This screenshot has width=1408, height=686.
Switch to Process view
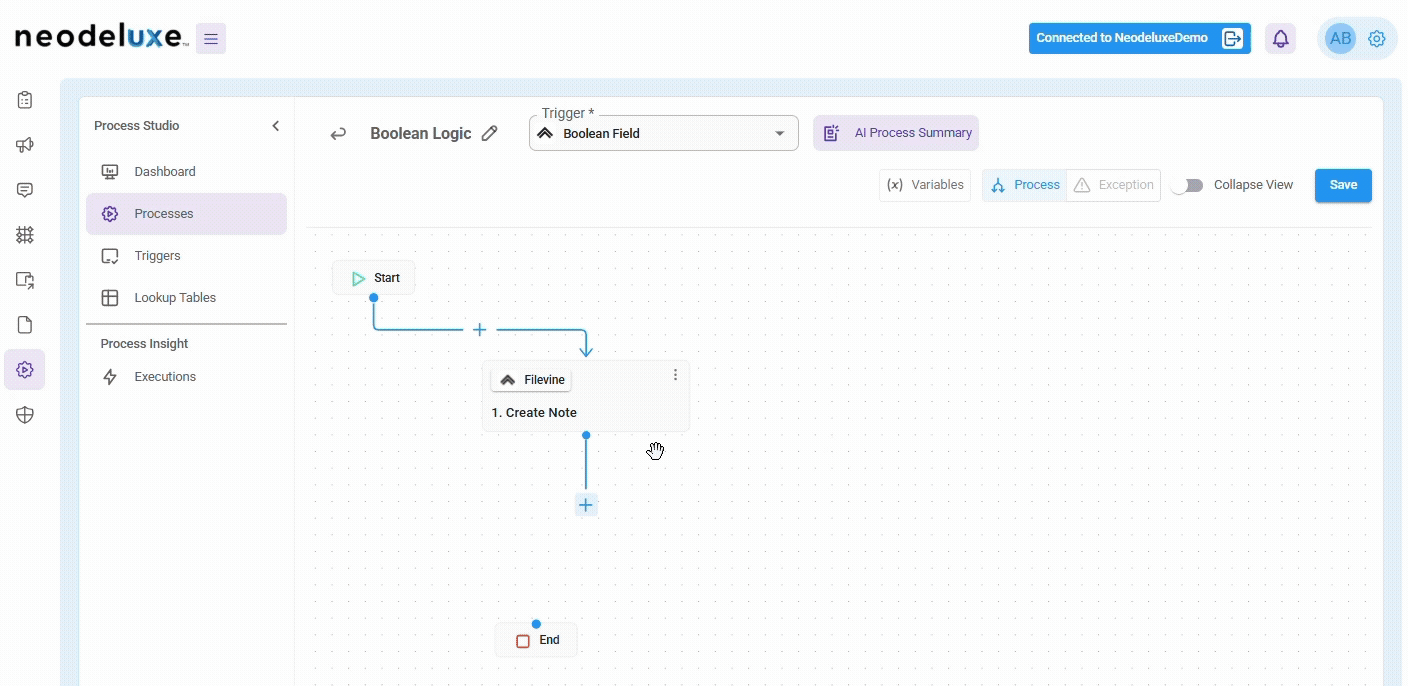click(1025, 185)
